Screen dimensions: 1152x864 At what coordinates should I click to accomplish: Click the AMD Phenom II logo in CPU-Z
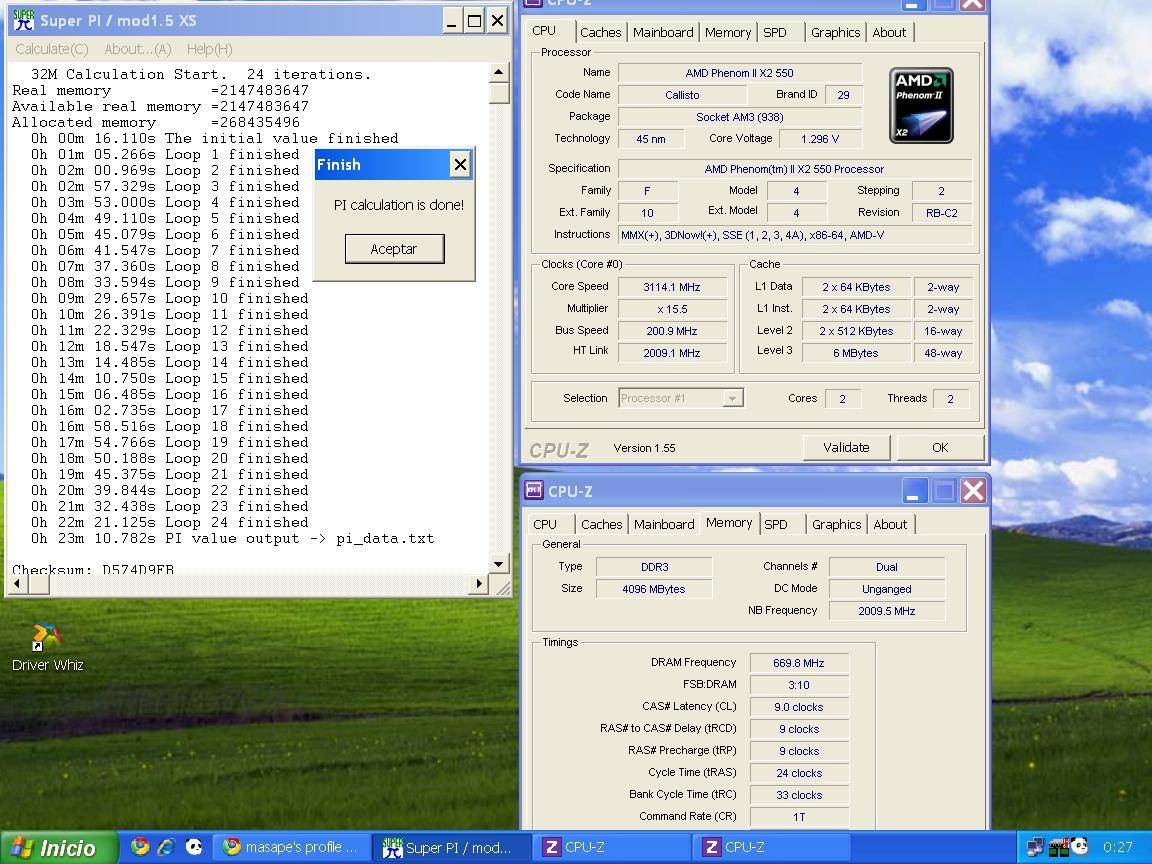tap(921, 105)
